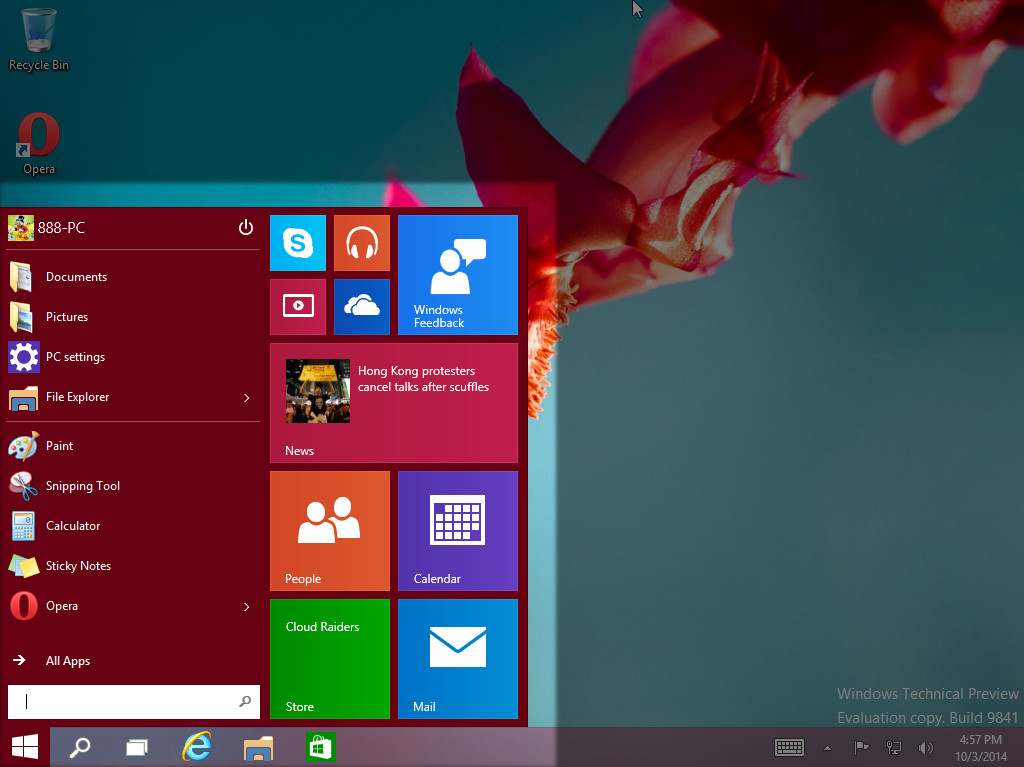Expand Opera jump list arrow
This screenshot has height=767, width=1024.
247,607
